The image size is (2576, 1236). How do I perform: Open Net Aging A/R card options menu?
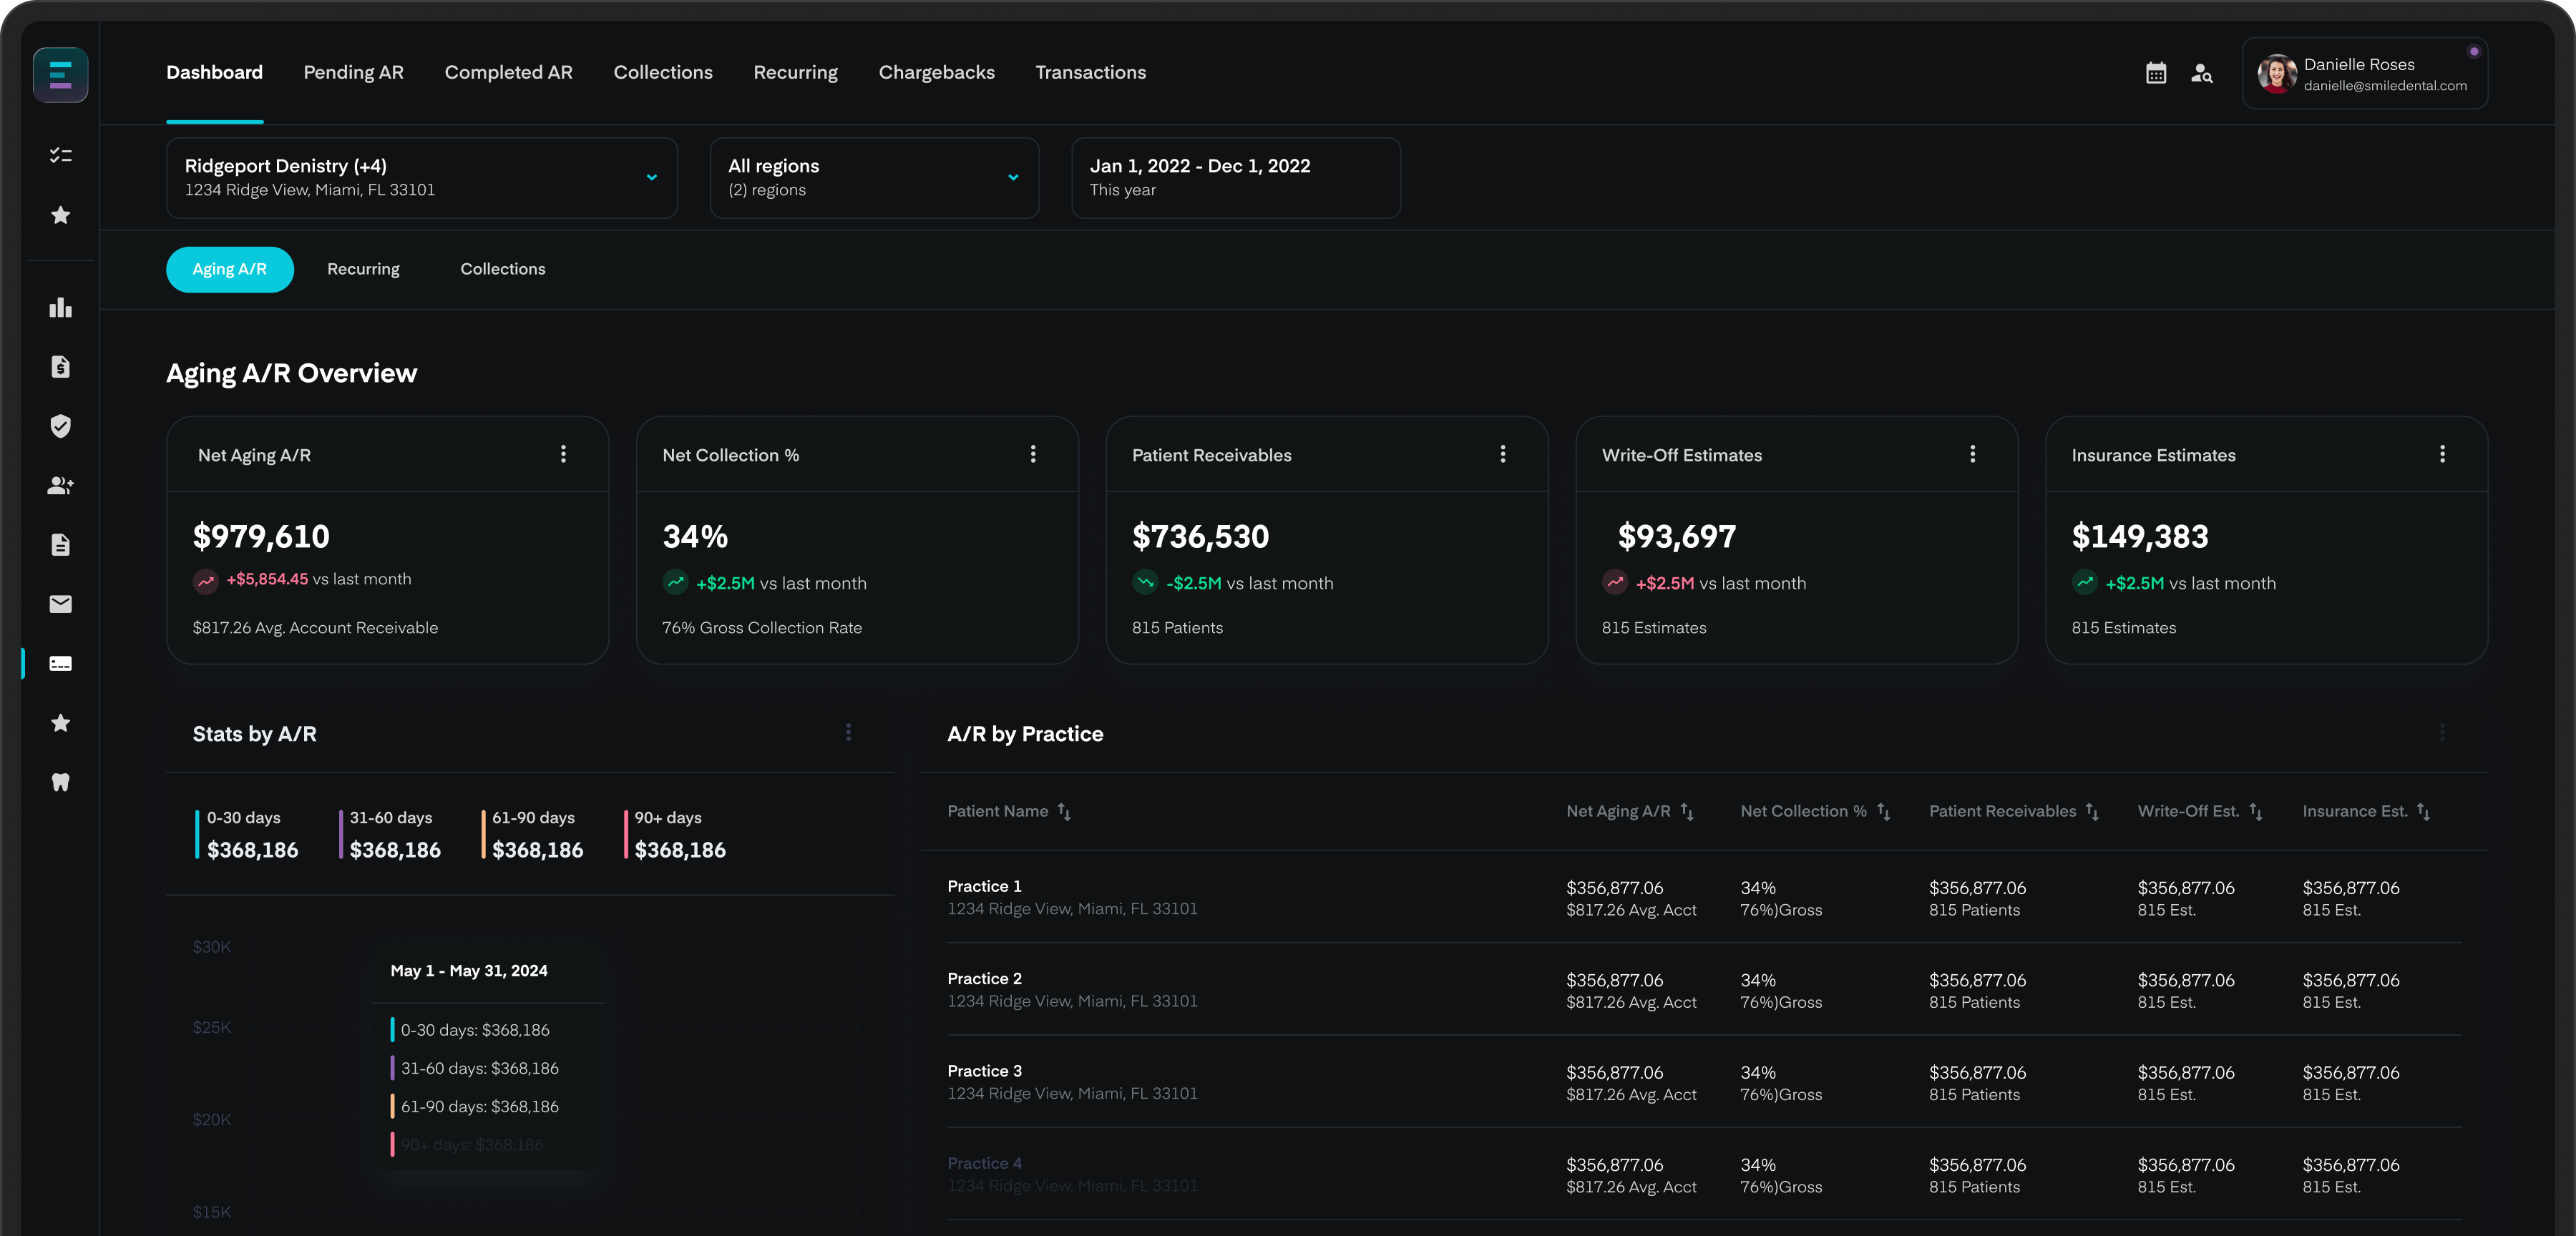pos(563,454)
